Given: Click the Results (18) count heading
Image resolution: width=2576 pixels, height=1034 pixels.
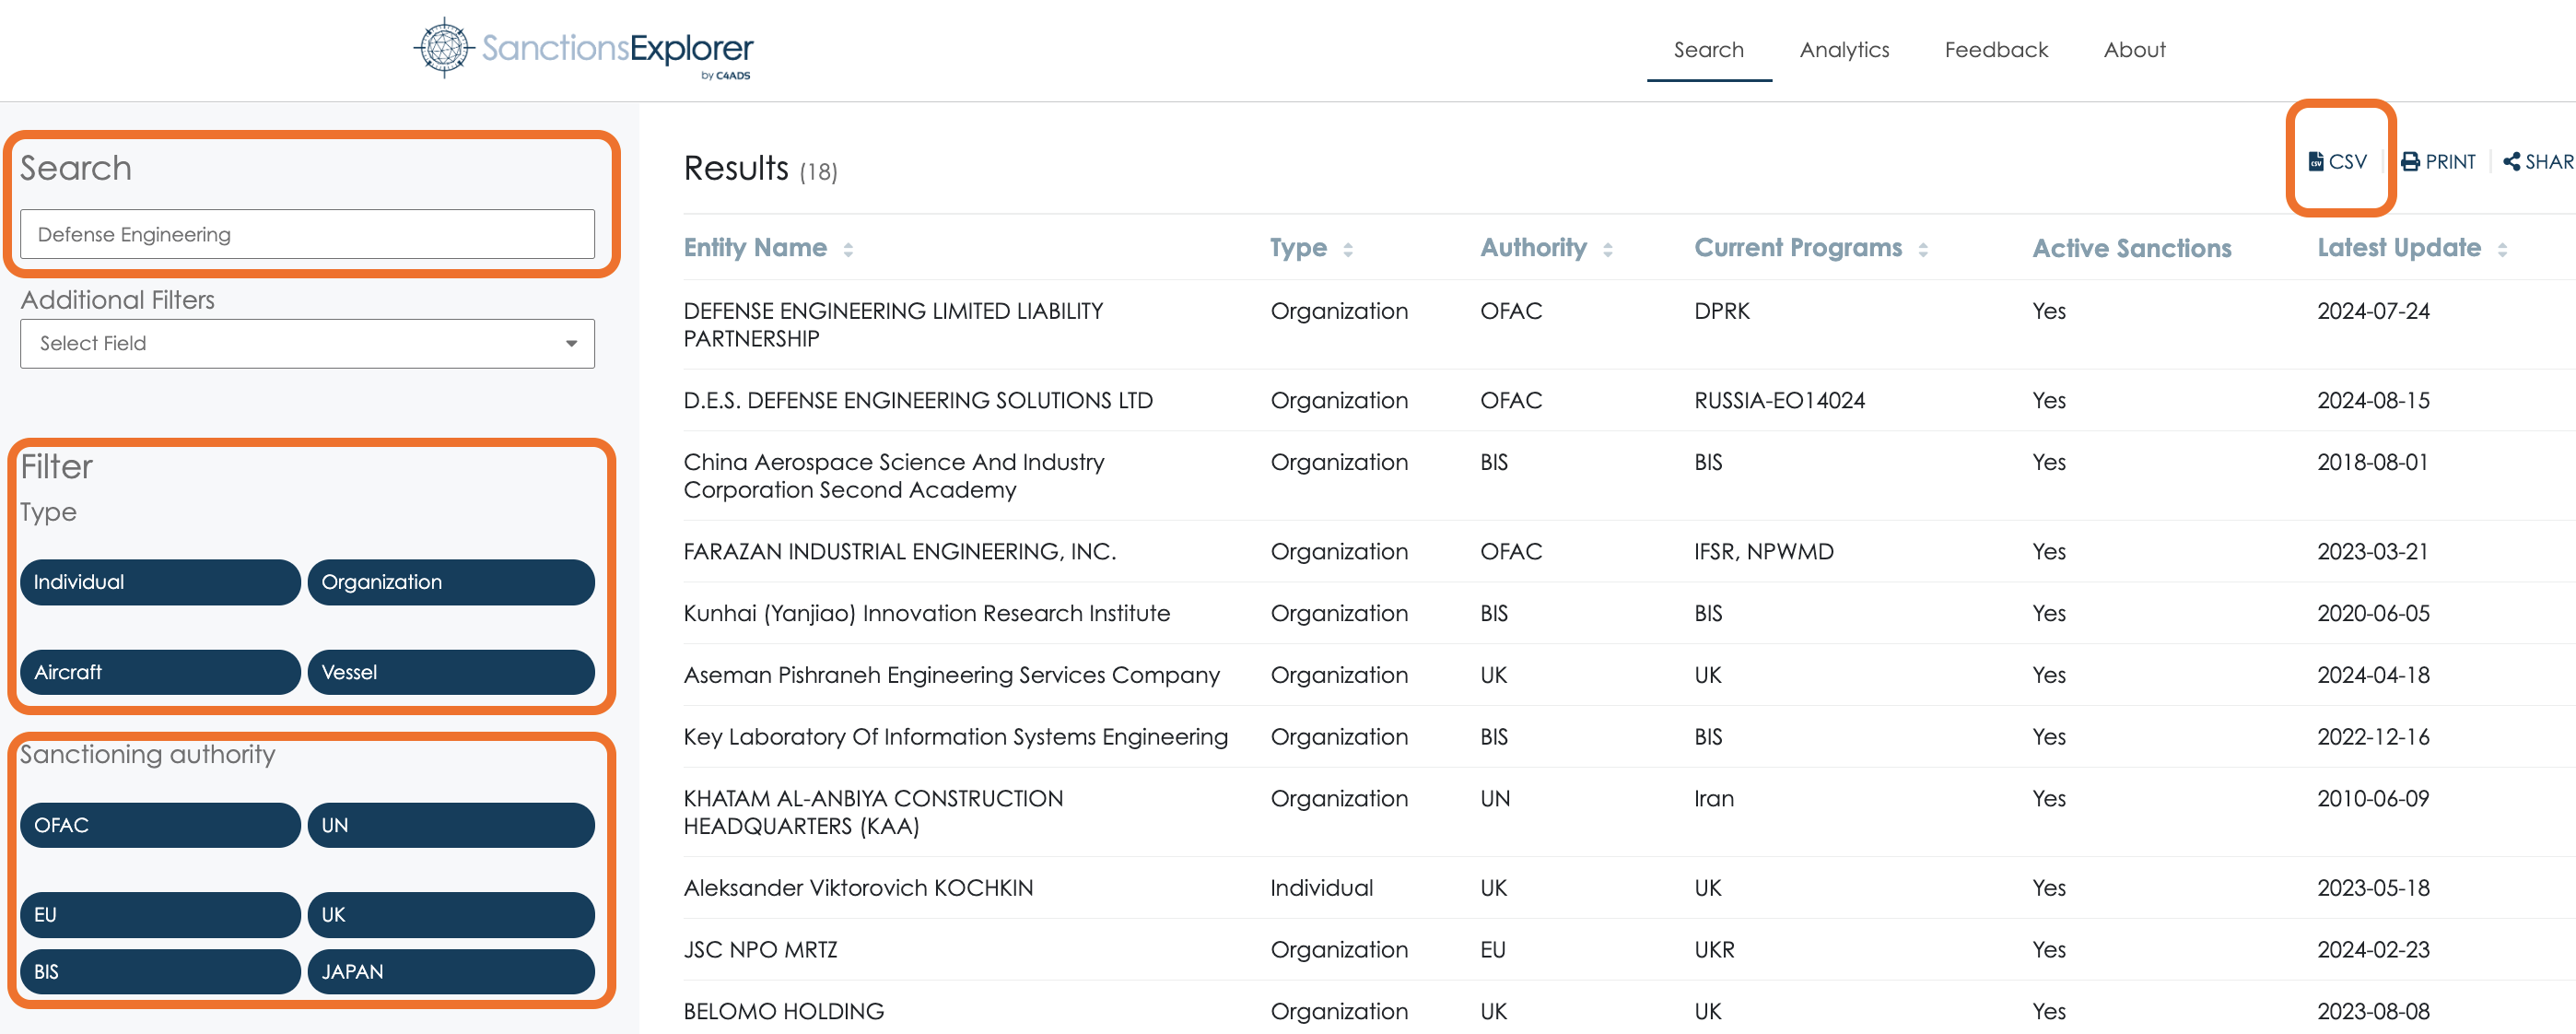Looking at the screenshot, I should (x=760, y=169).
